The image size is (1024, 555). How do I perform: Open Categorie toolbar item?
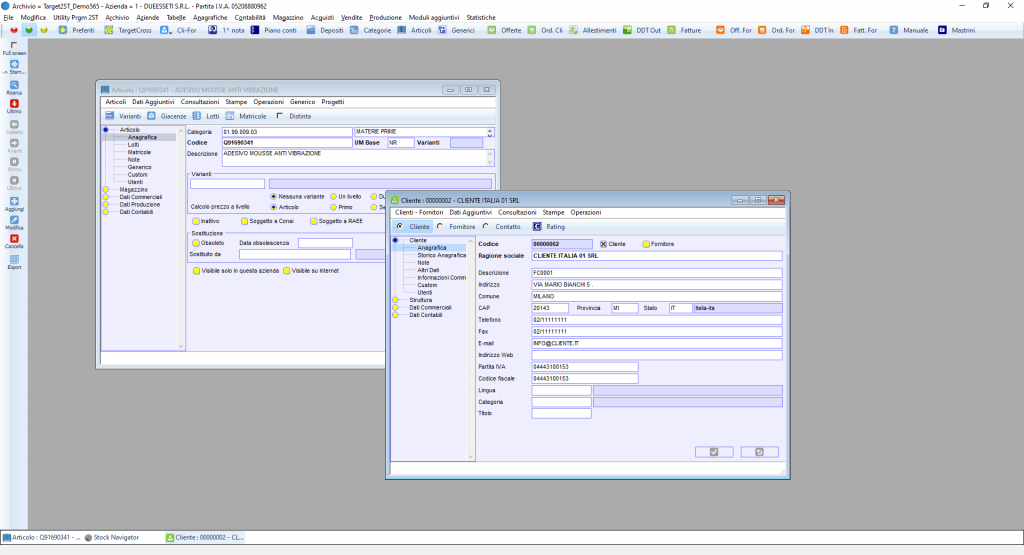(370, 30)
